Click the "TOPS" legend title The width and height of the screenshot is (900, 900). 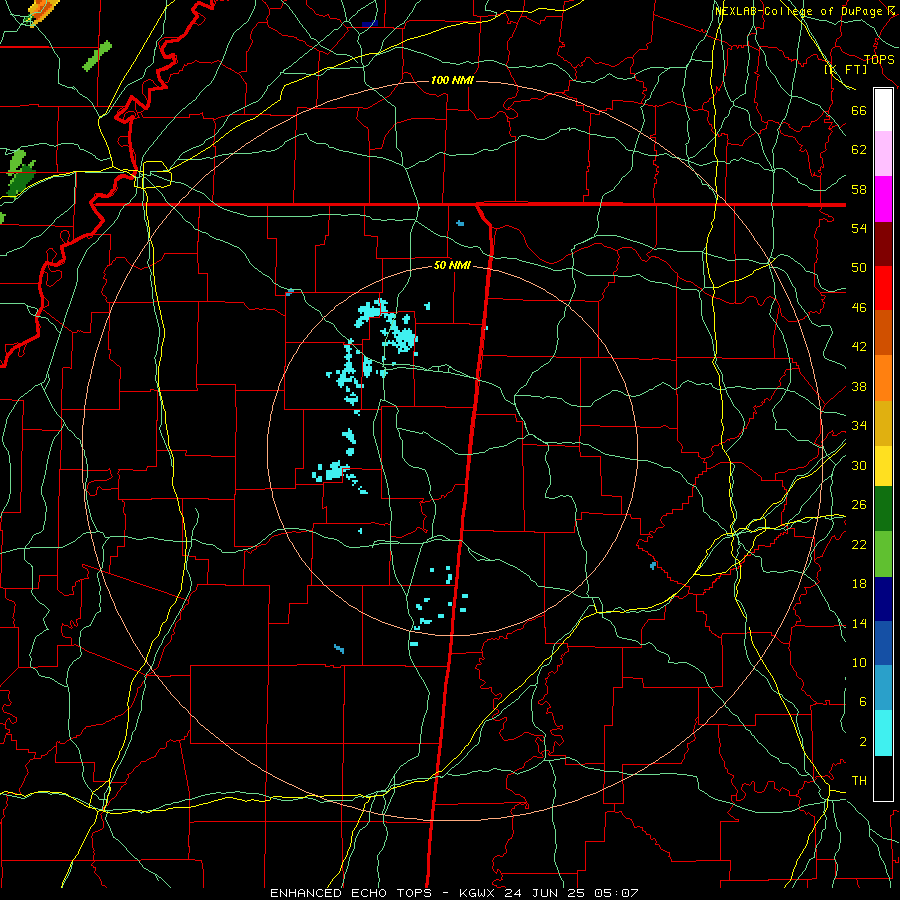click(x=879, y=60)
